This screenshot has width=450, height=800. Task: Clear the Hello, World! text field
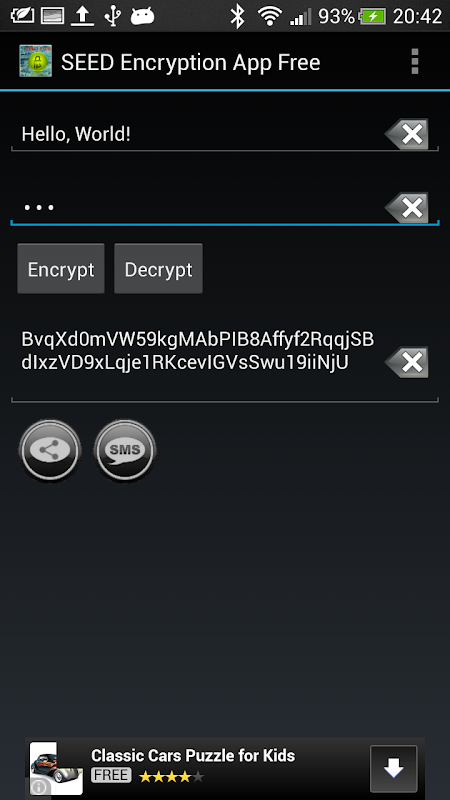407,134
